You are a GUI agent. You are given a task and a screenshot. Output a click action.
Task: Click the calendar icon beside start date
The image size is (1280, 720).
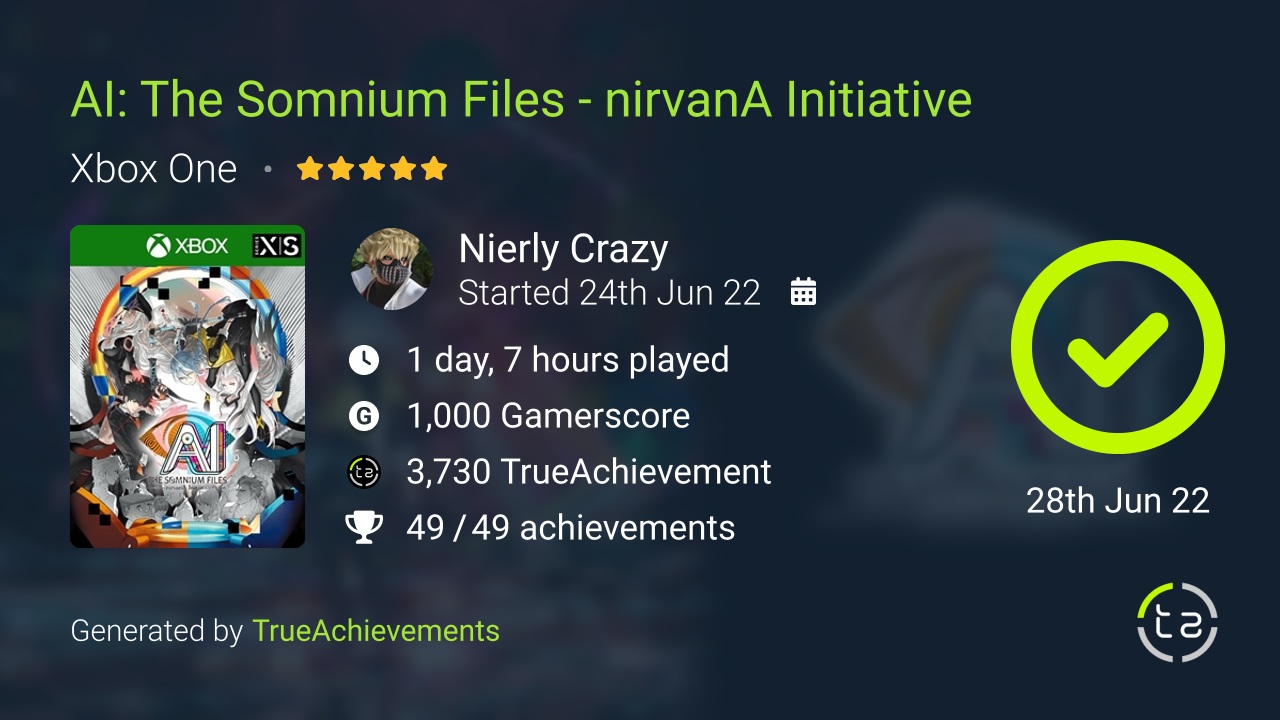[x=803, y=292]
